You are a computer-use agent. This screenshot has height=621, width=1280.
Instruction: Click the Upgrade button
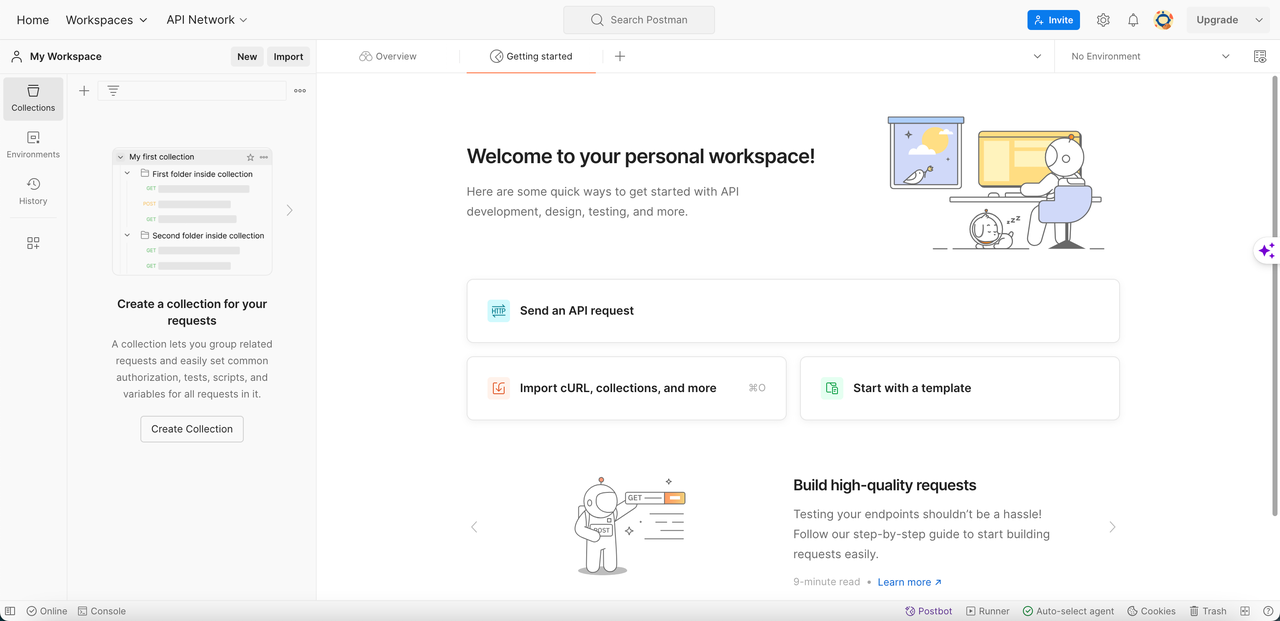pyautogui.click(x=1217, y=20)
